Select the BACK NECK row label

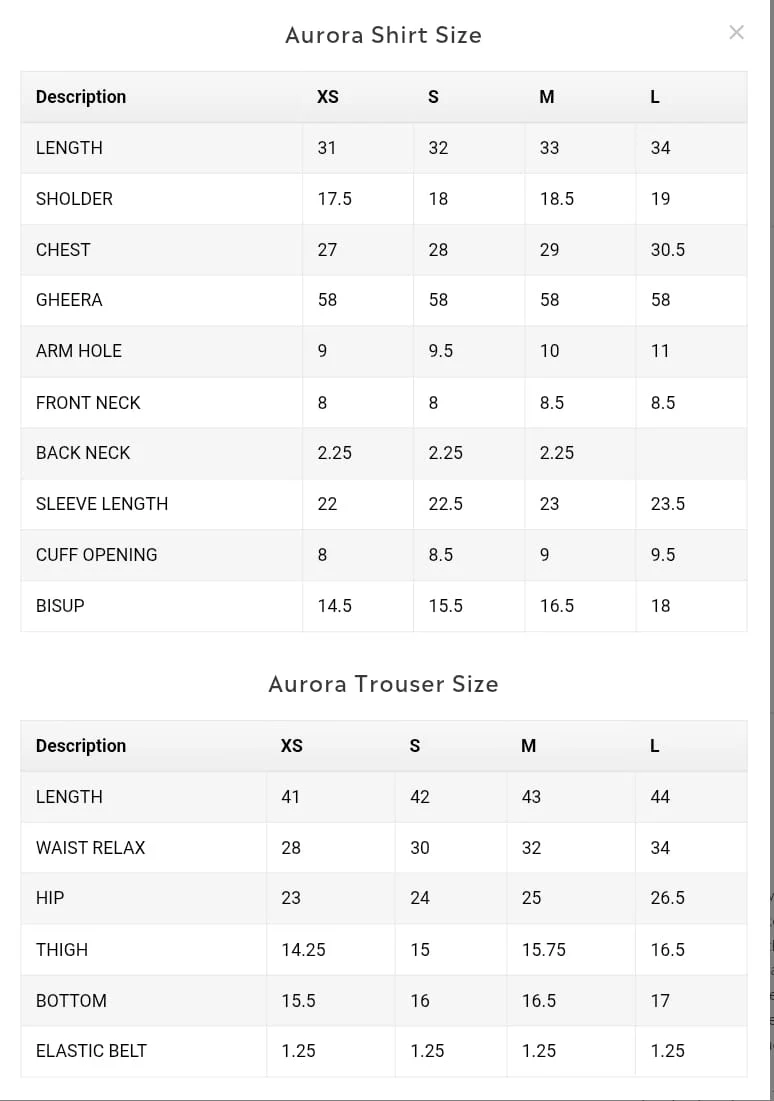(x=83, y=453)
